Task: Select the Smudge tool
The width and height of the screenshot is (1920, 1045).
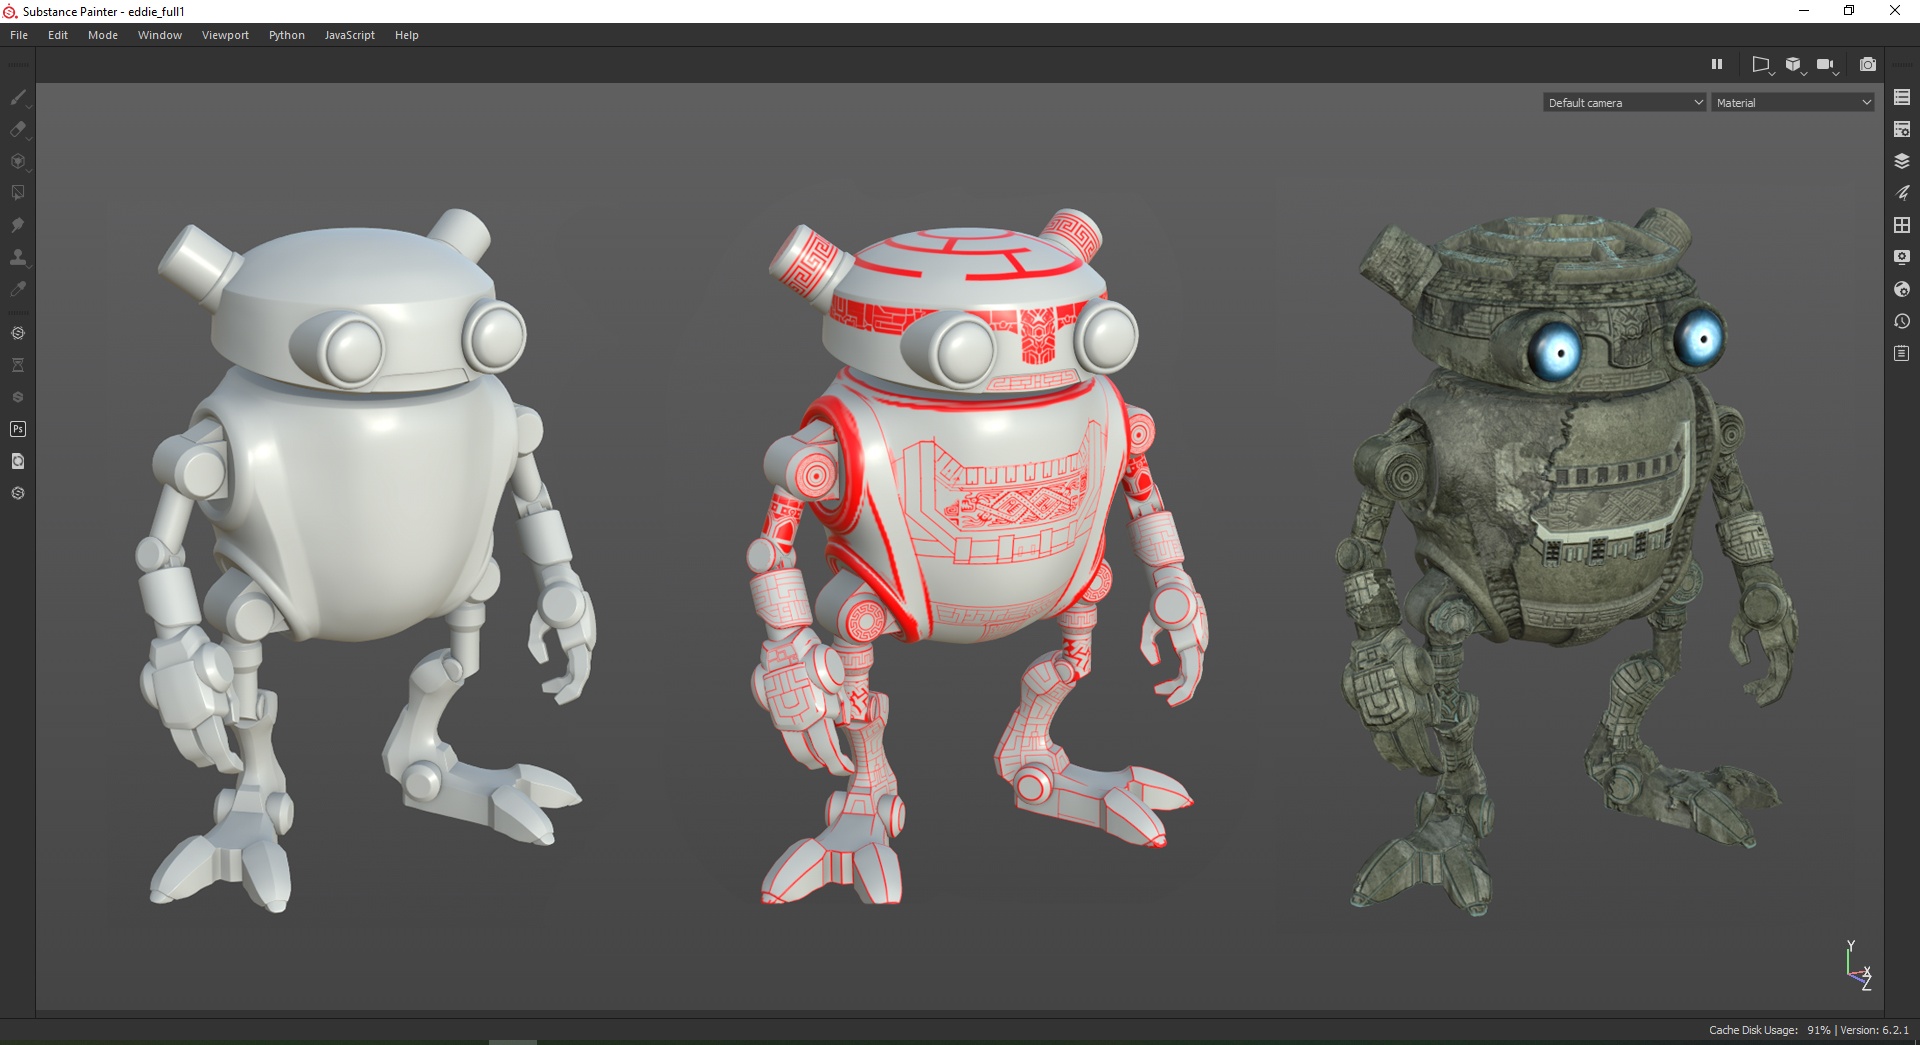Action: click(x=18, y=225)
